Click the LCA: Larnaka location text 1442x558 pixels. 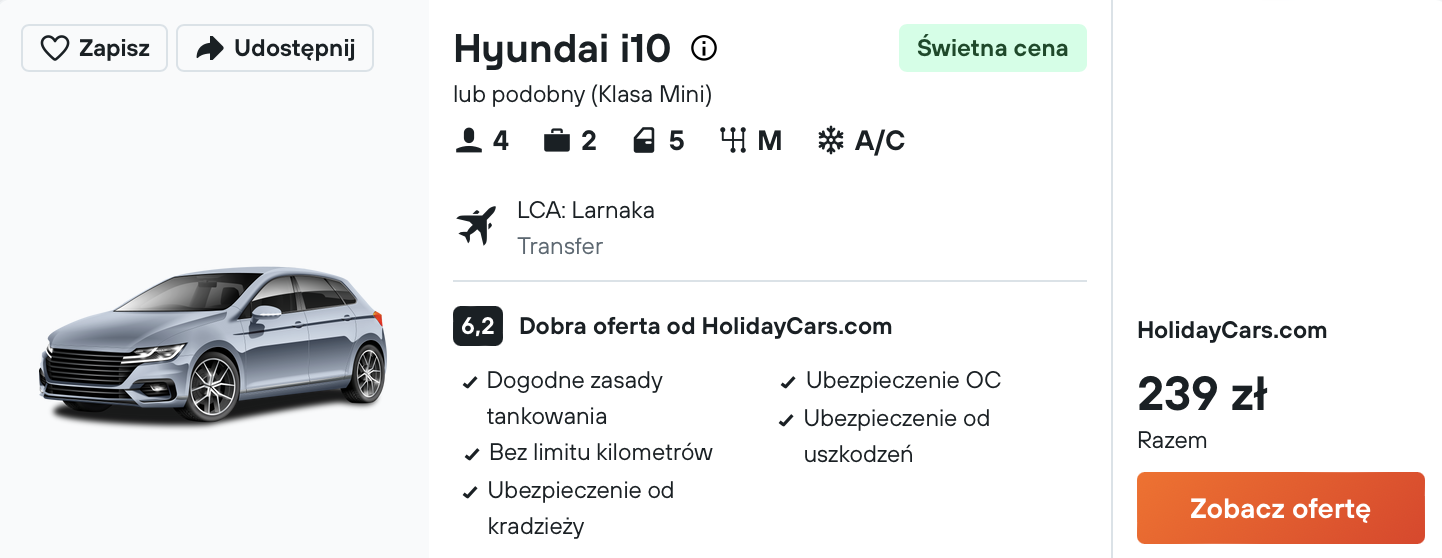click(x=586, y=211)
